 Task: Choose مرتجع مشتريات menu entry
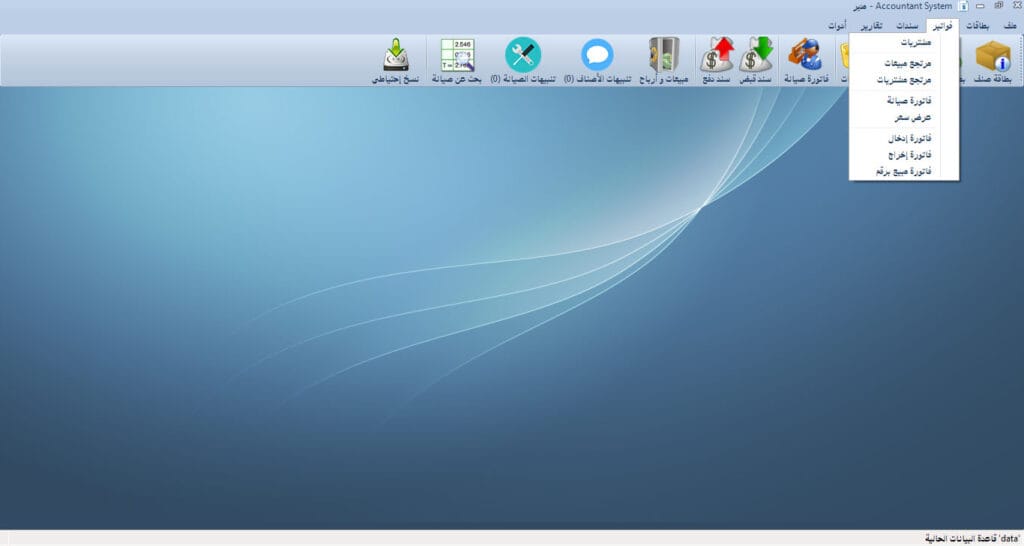(x=904, y=79)
